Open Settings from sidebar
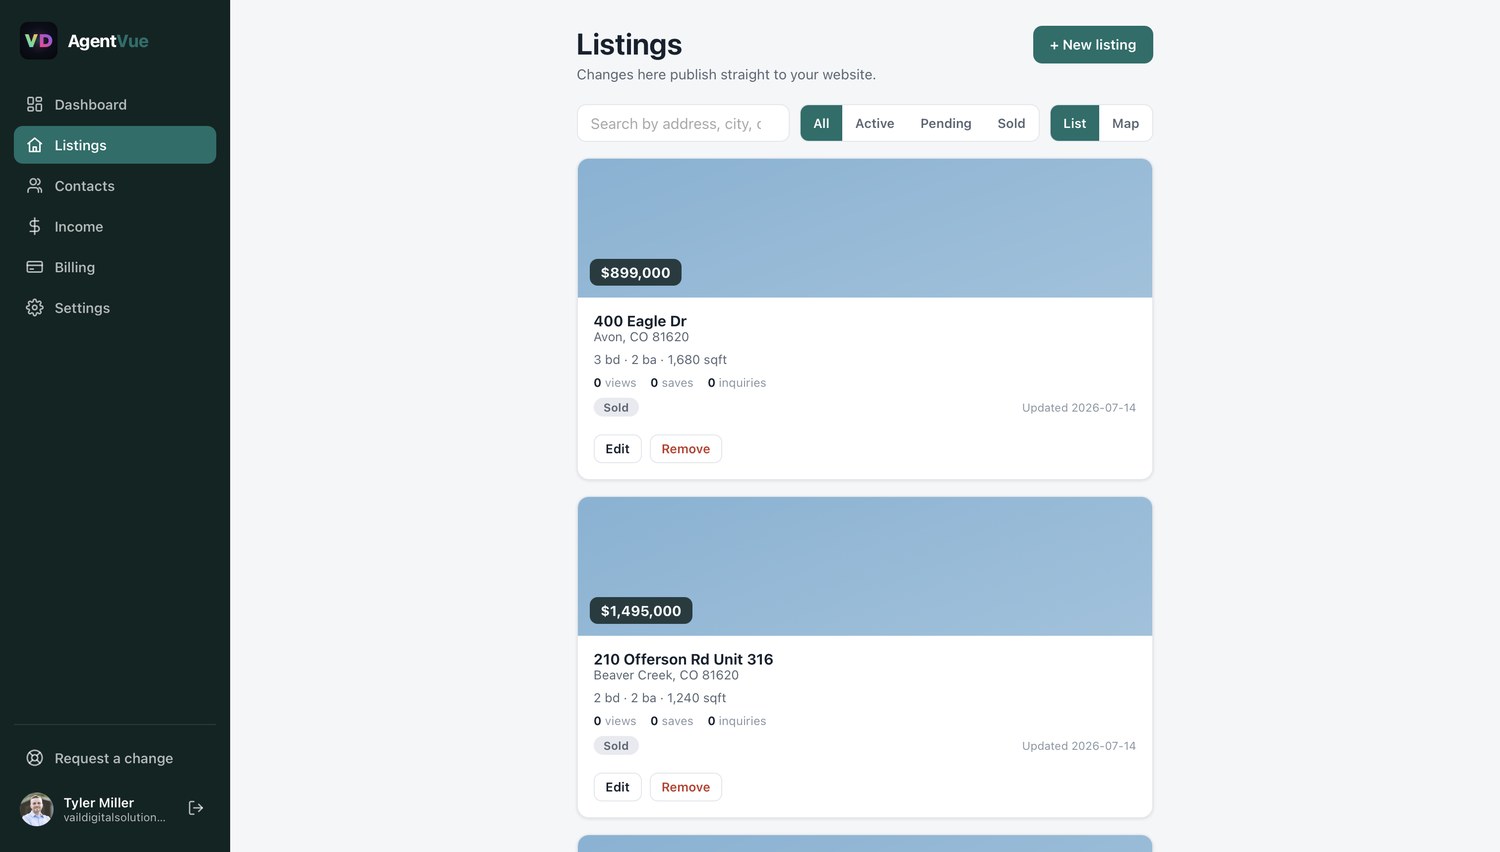Viewport: 1500px width, 852px height. point(115,308)
